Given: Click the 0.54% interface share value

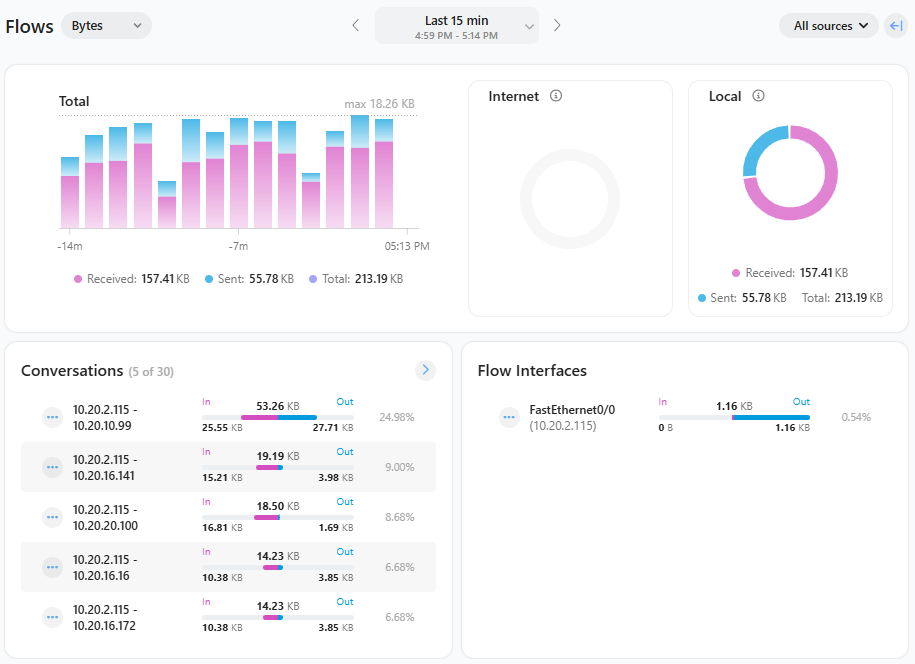Looking at the screenshot, I should pos(856,417).
